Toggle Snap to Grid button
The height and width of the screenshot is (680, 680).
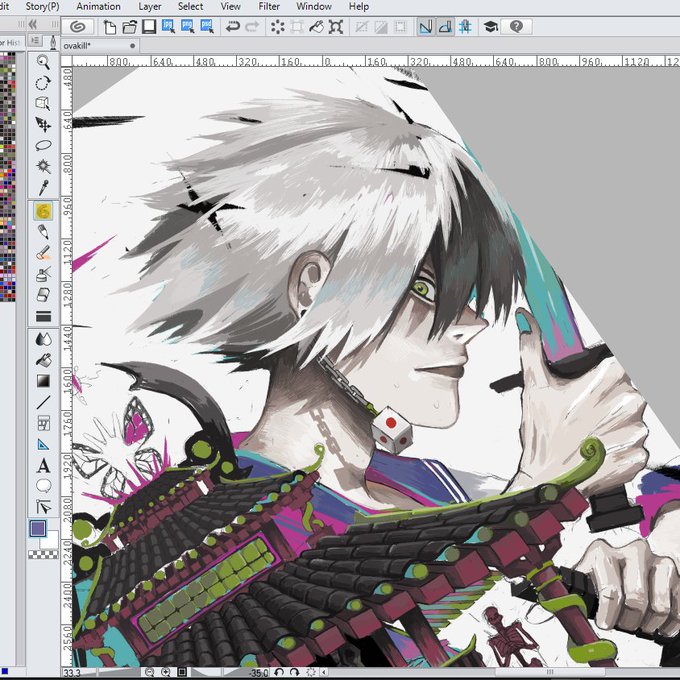[x=465, y=27]
